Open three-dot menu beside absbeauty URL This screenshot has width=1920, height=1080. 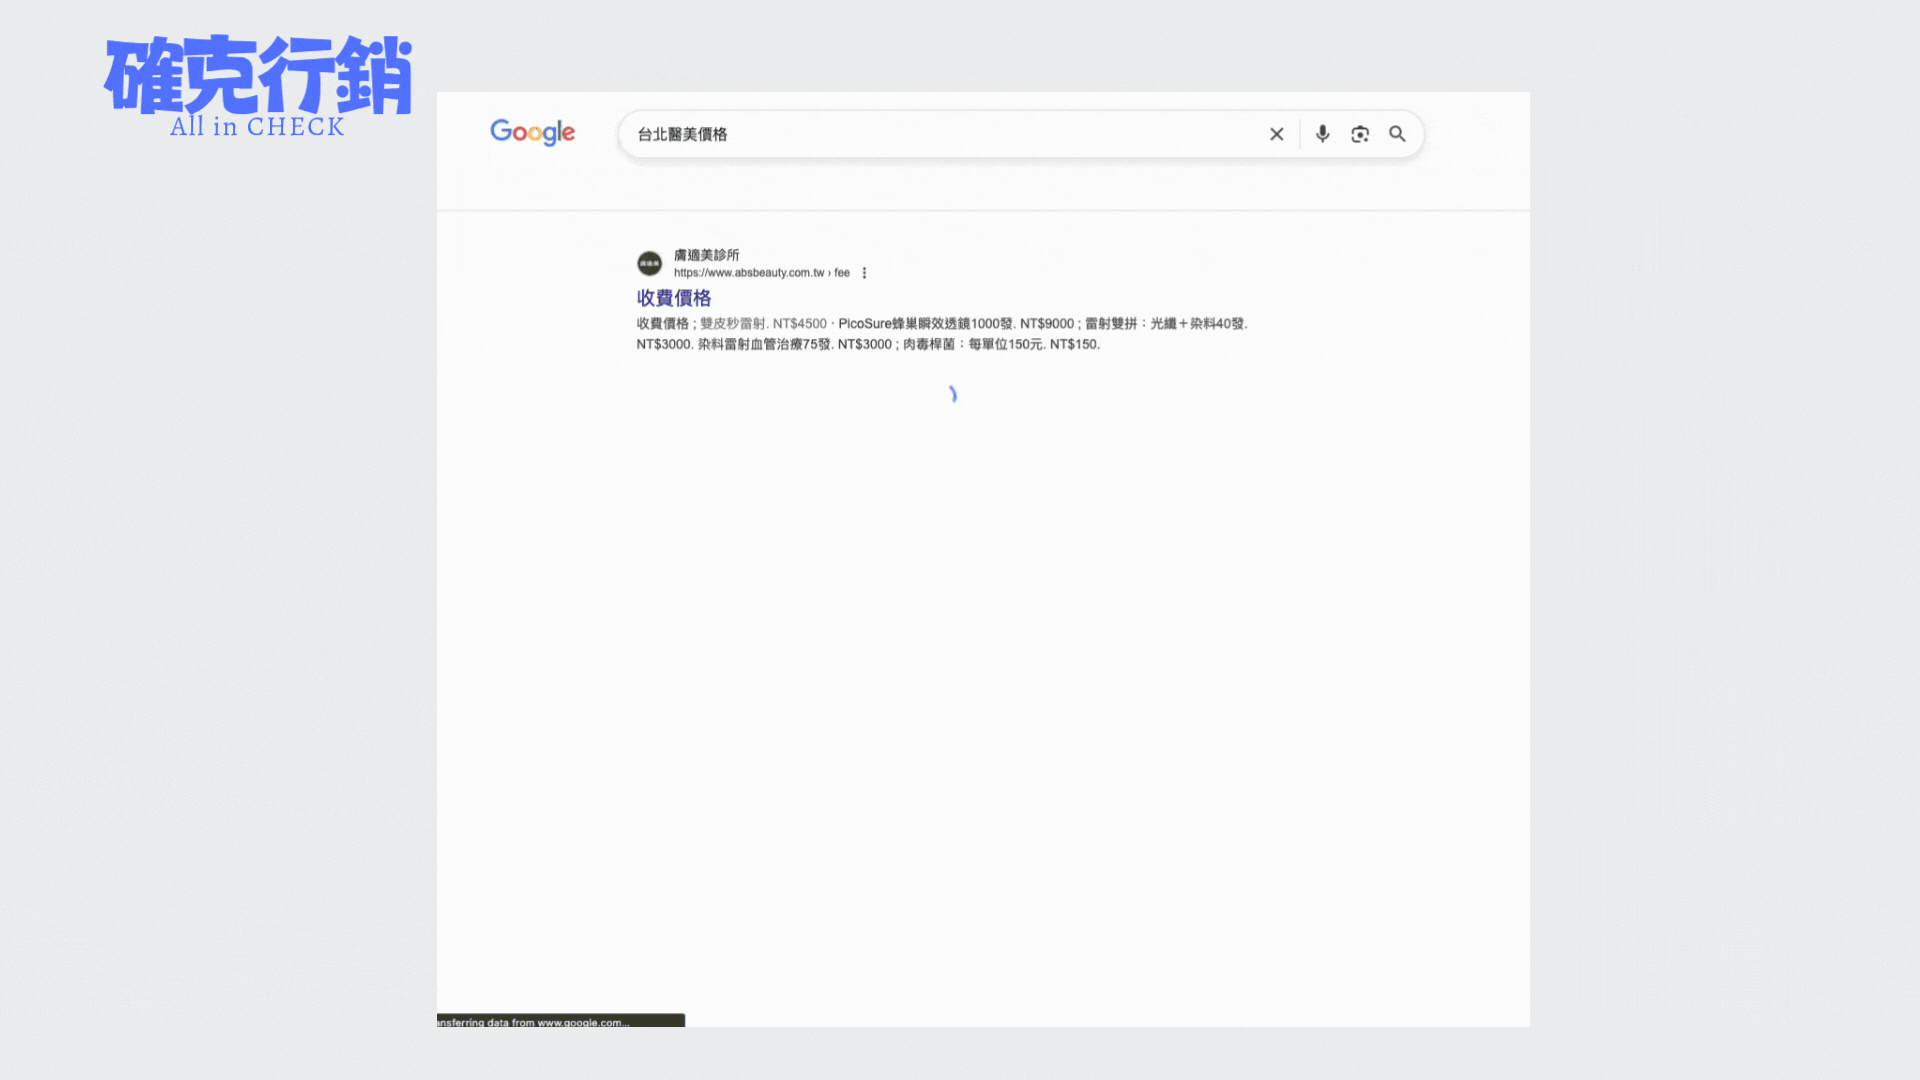[x=864, y=273]
